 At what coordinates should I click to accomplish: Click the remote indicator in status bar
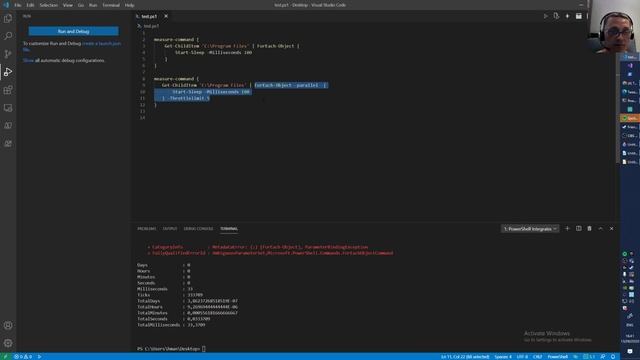point(5,356)
